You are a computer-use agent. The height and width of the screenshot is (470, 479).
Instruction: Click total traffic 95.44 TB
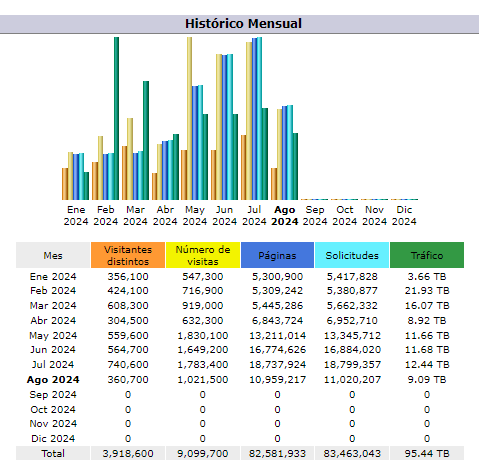[x=427, y=454]
